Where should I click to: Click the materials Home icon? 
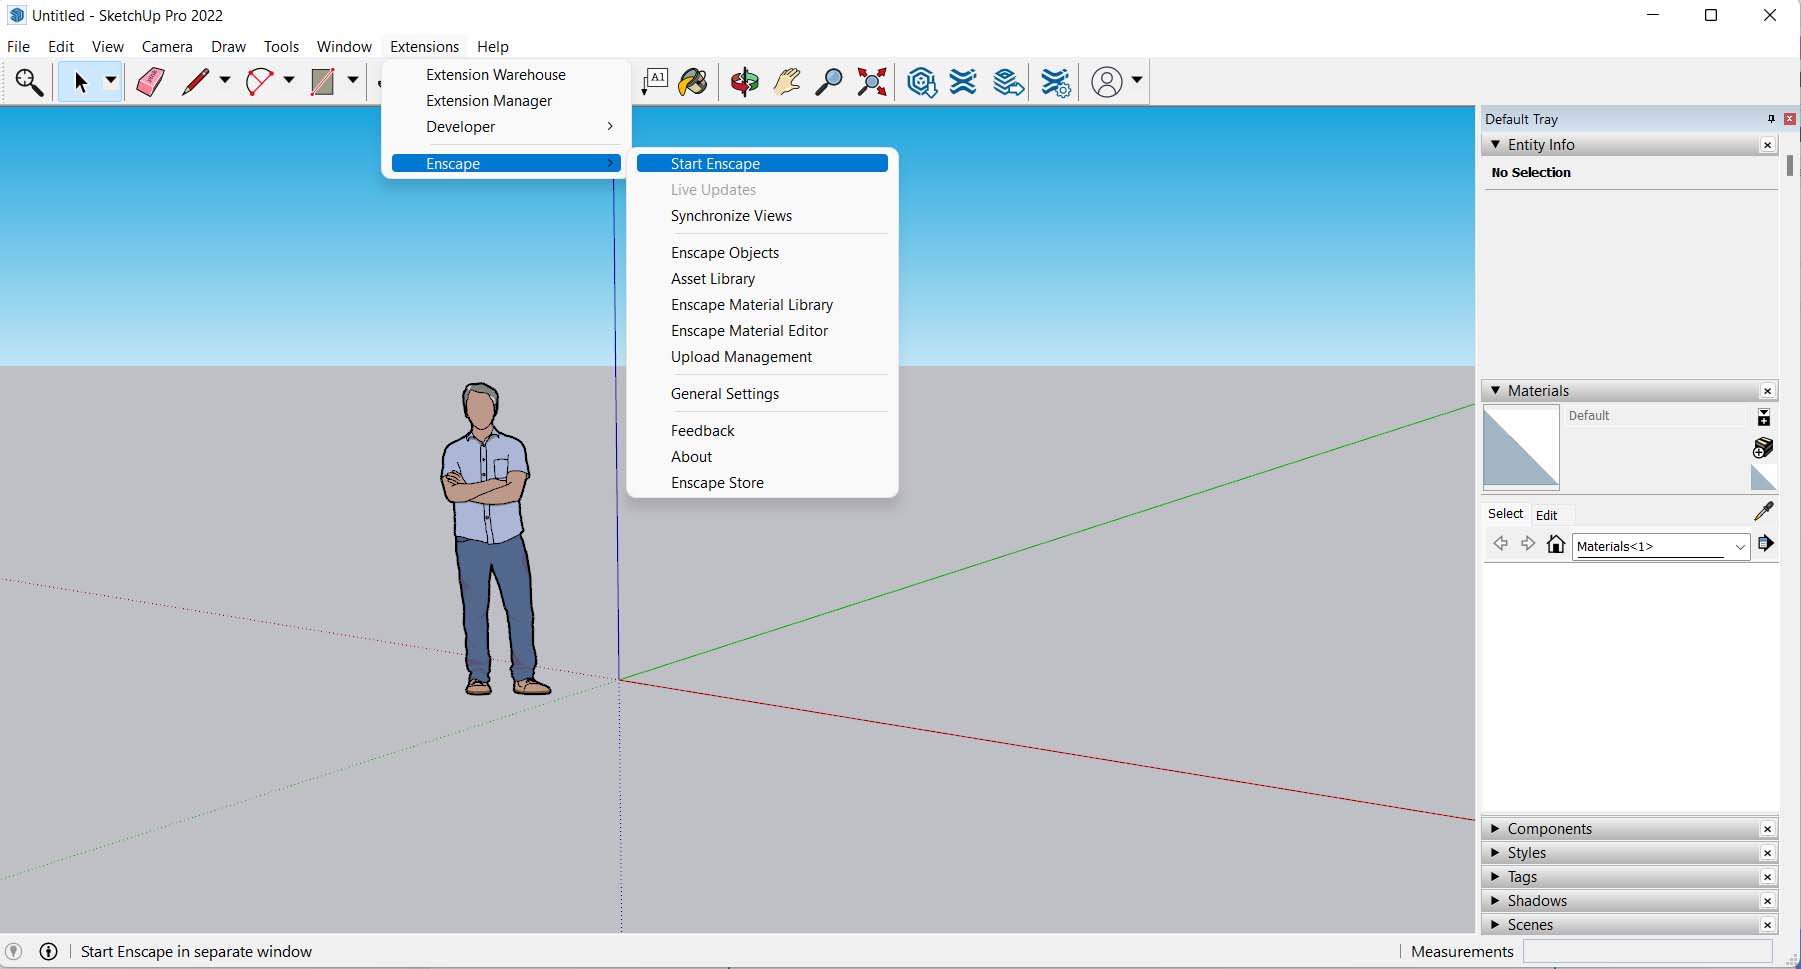(x=1556, y=544)
